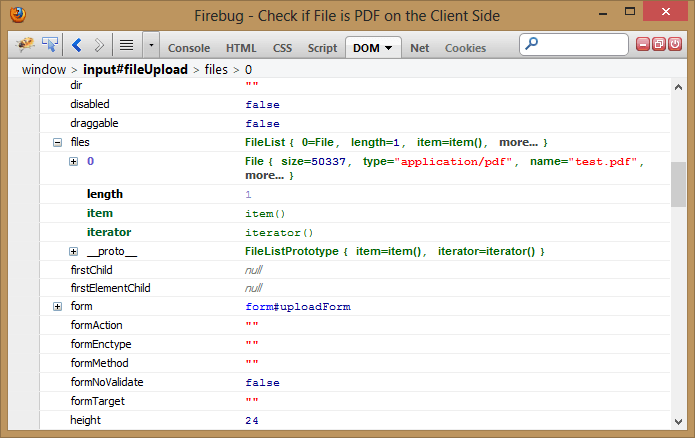Image resolution: width=695 pixels, height=438 pixels.
Task: Click the vertical scrollbar thumb
Action: click(x=678, y=182)
